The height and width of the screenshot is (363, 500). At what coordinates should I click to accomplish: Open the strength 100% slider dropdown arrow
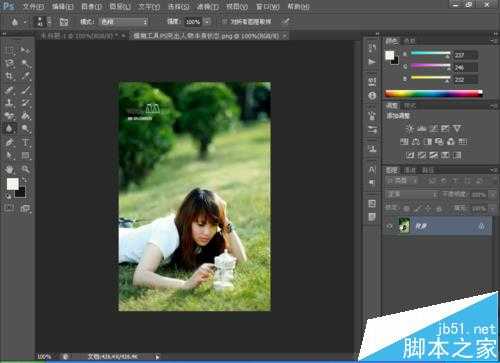[x=207, y=22]
